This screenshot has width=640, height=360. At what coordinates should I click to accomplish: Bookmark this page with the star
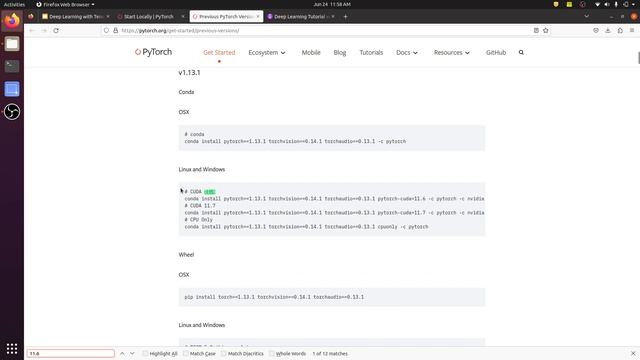tap(546, 31)
